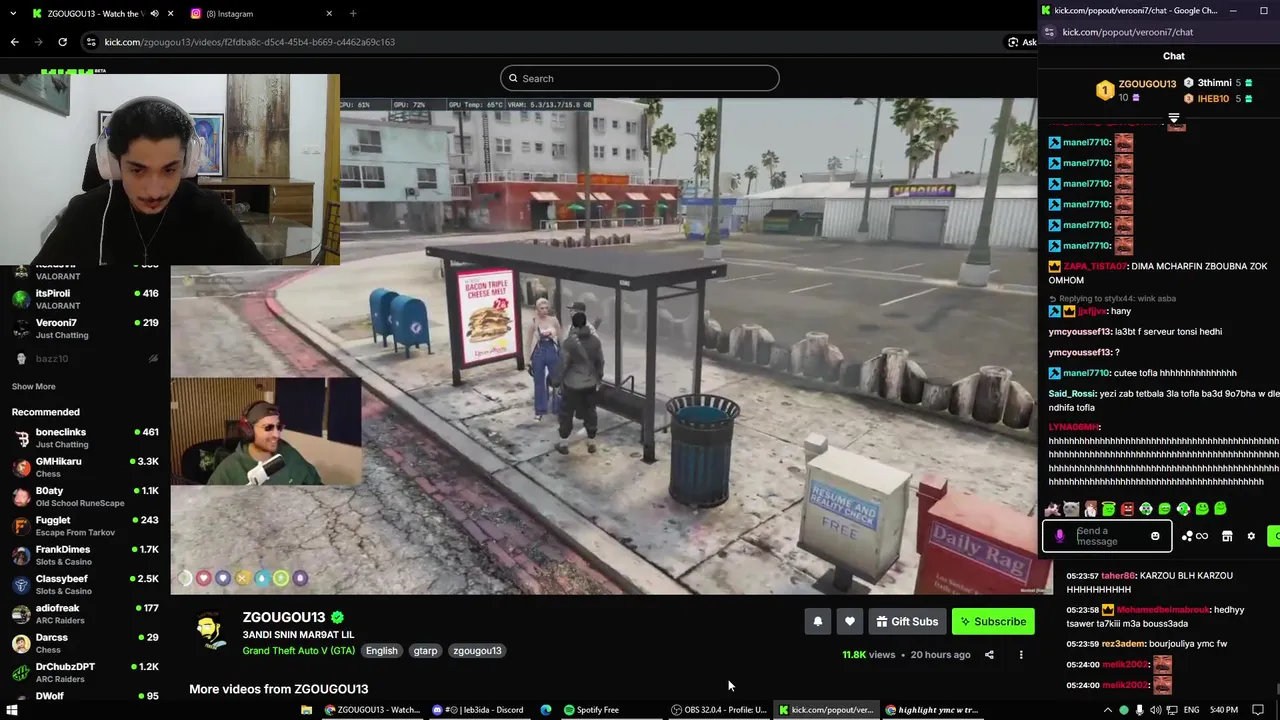The height and width of the screenshot is (720, 1280).
Task: Focus the Kick Search field
Action: pyautogui.click(x=640, y=78)
